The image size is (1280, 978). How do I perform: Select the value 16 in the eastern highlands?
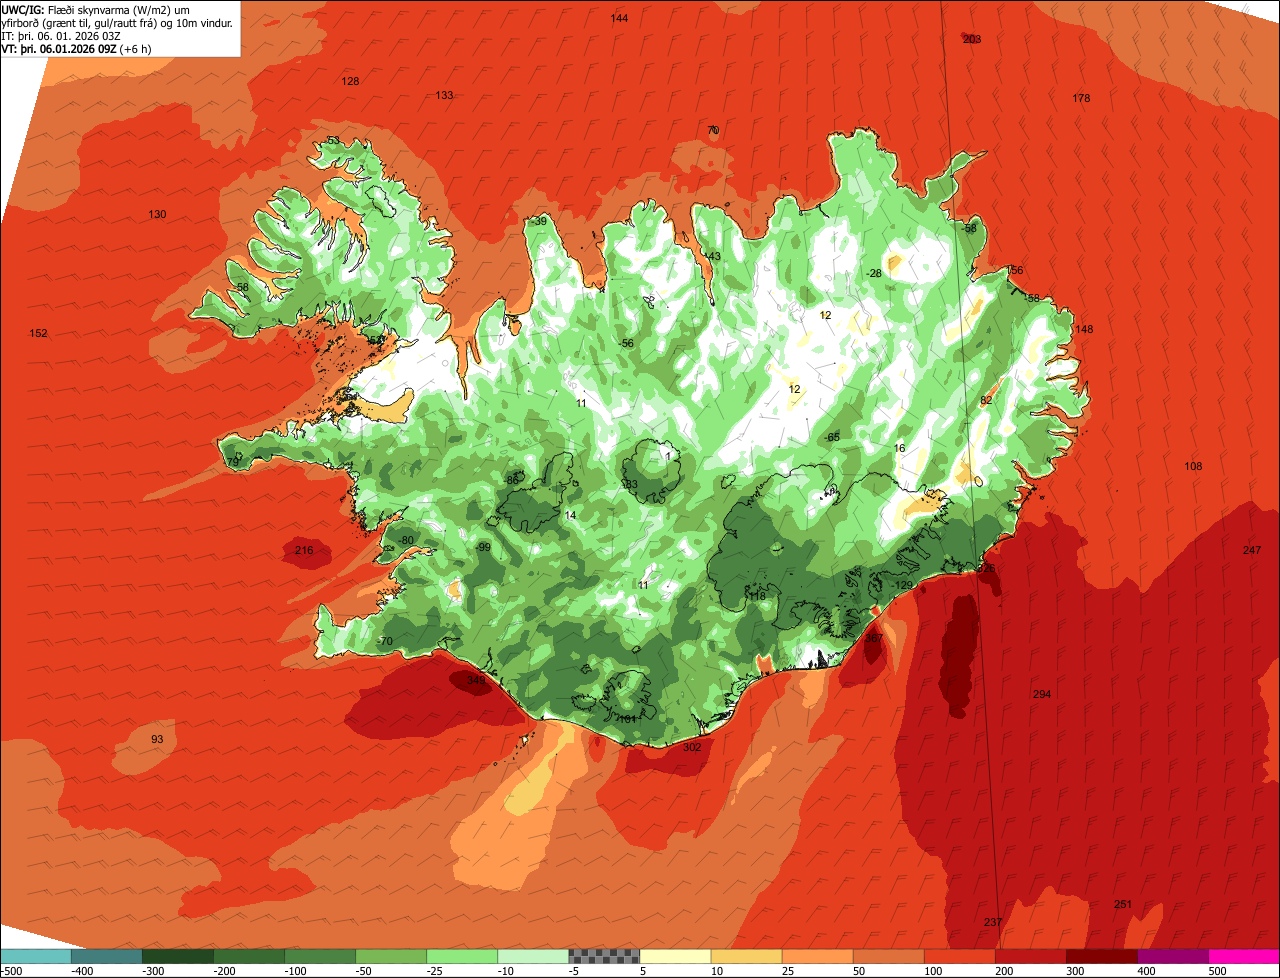point(900,448)
